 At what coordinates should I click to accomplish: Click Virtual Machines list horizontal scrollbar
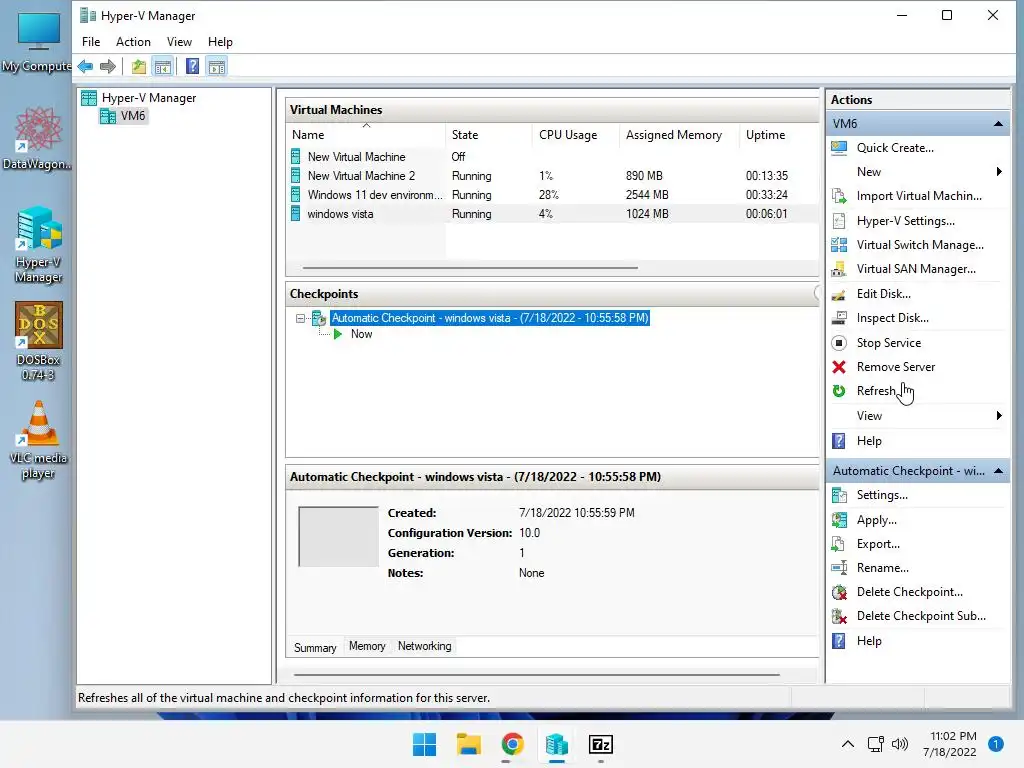[470, 267]
